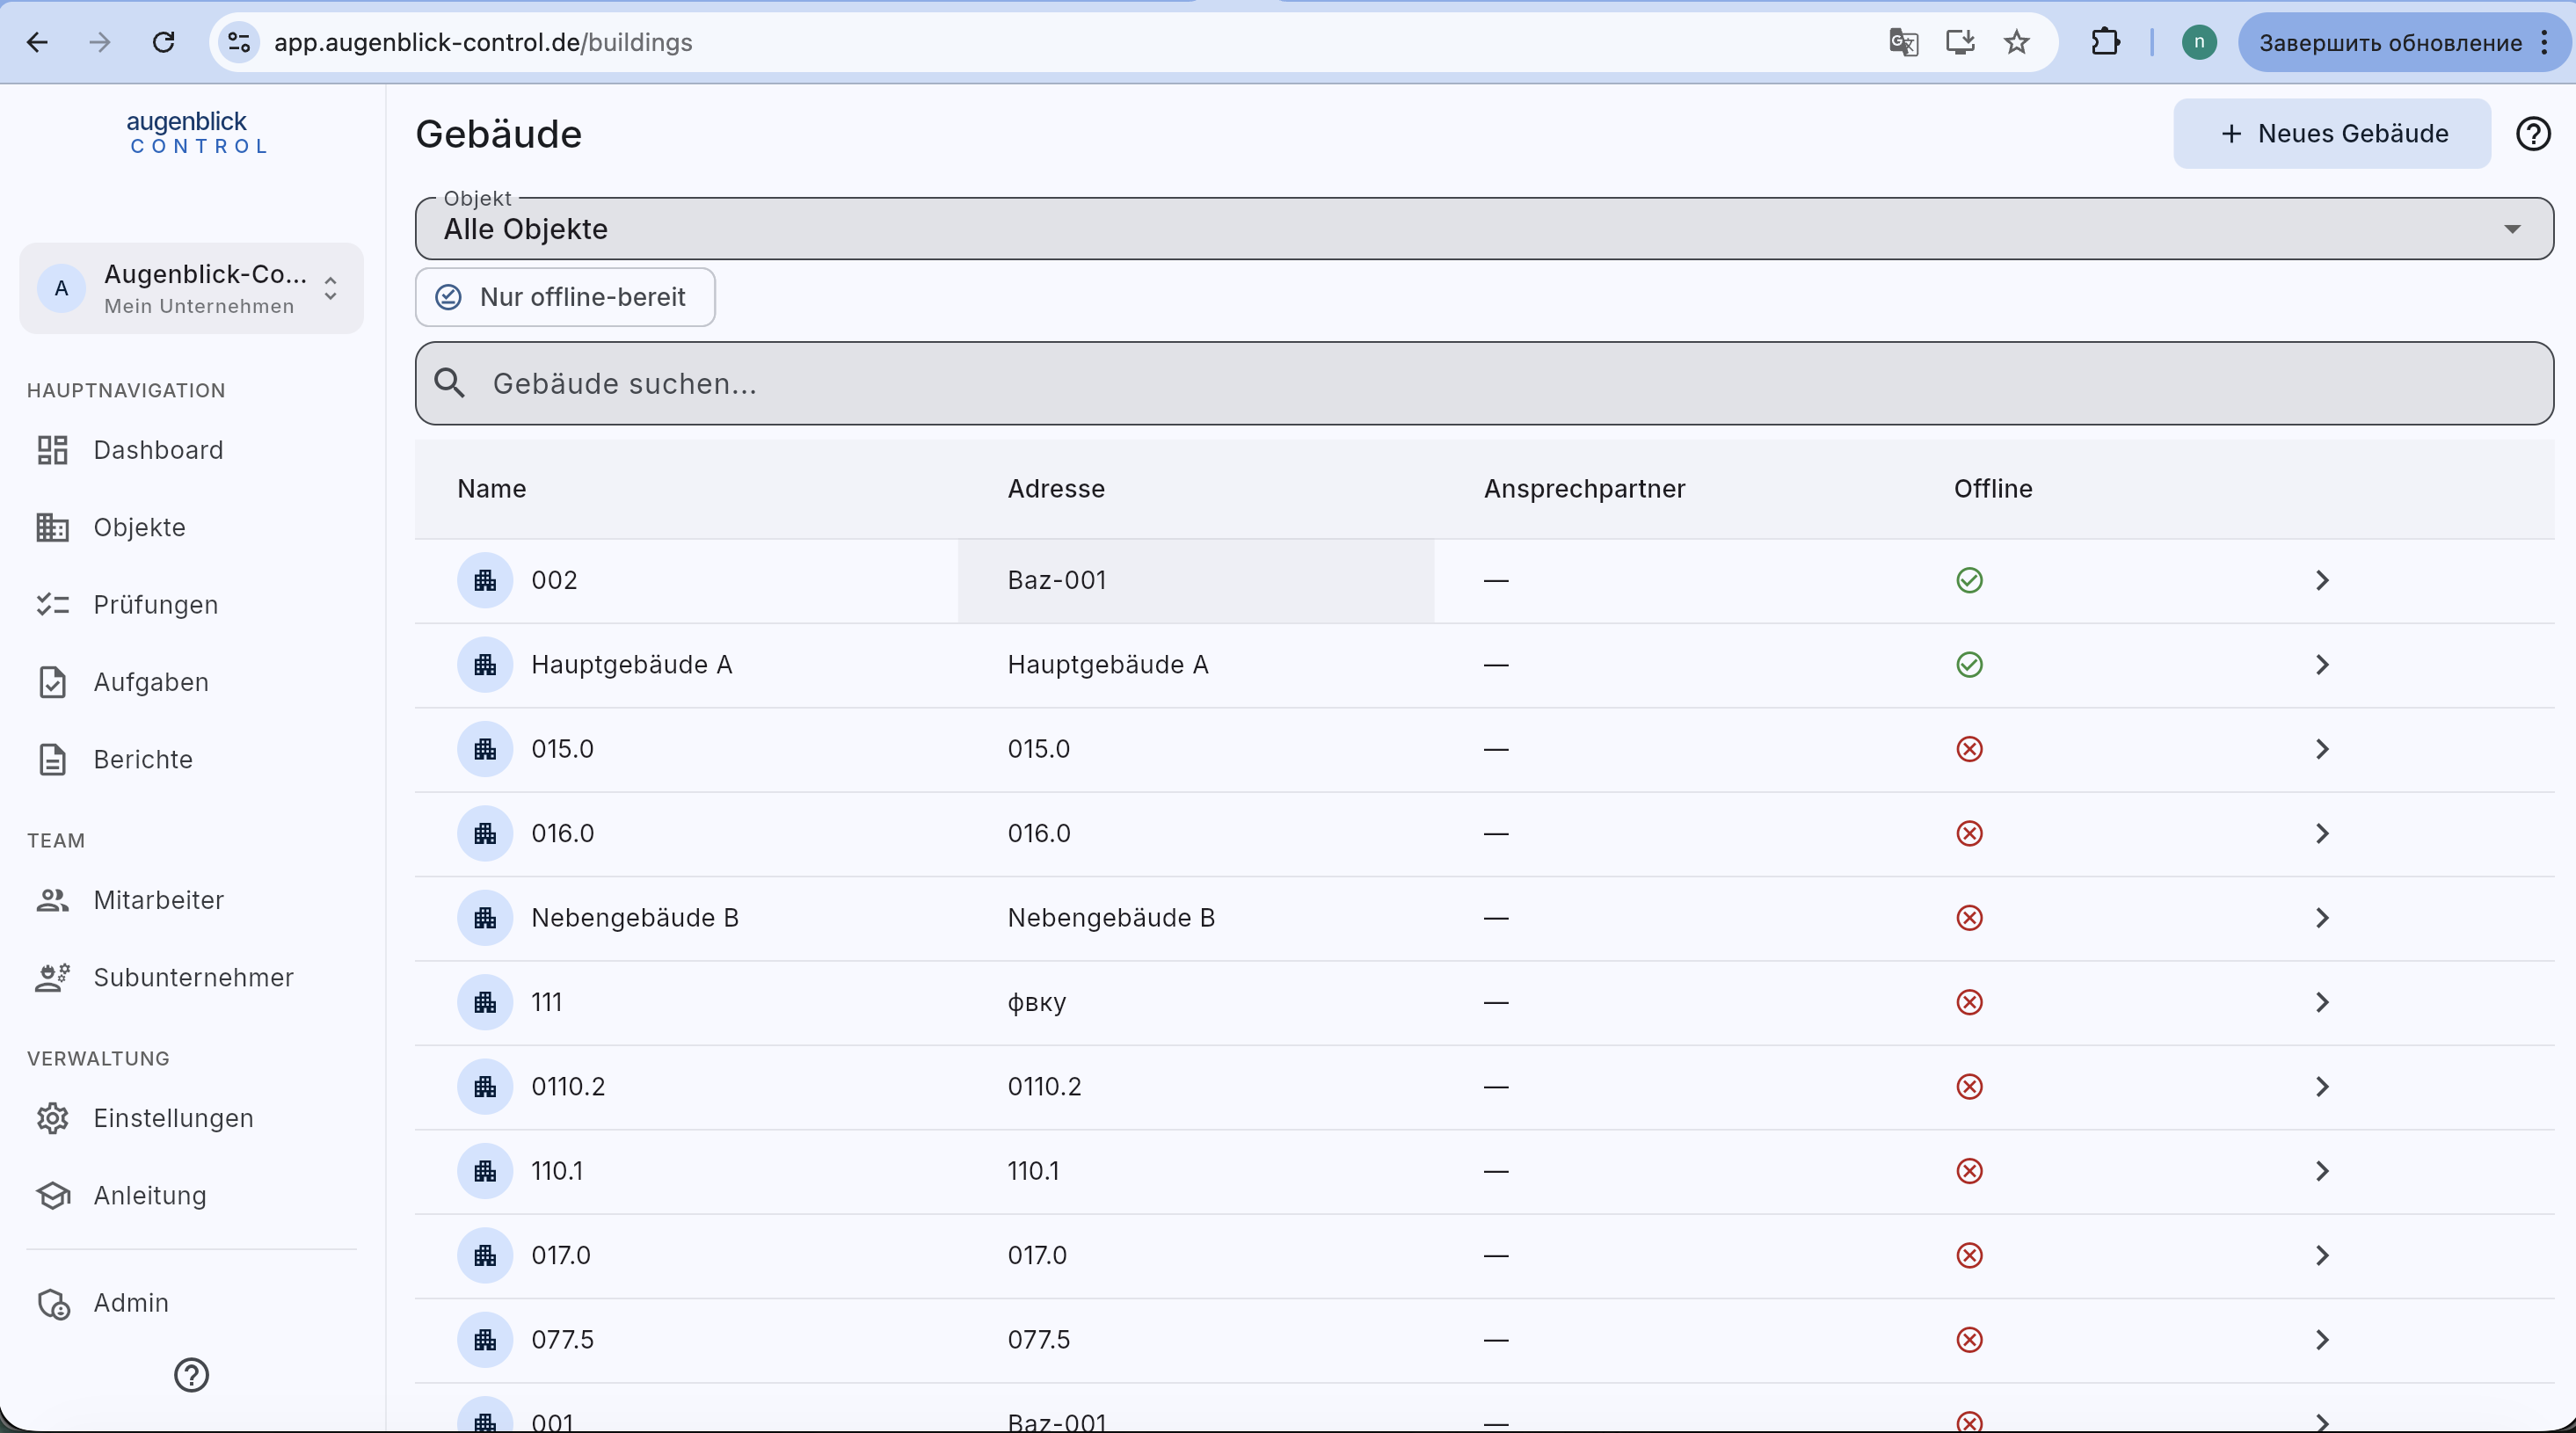Click the building icon for 015.0

click(x=485, y=749)
